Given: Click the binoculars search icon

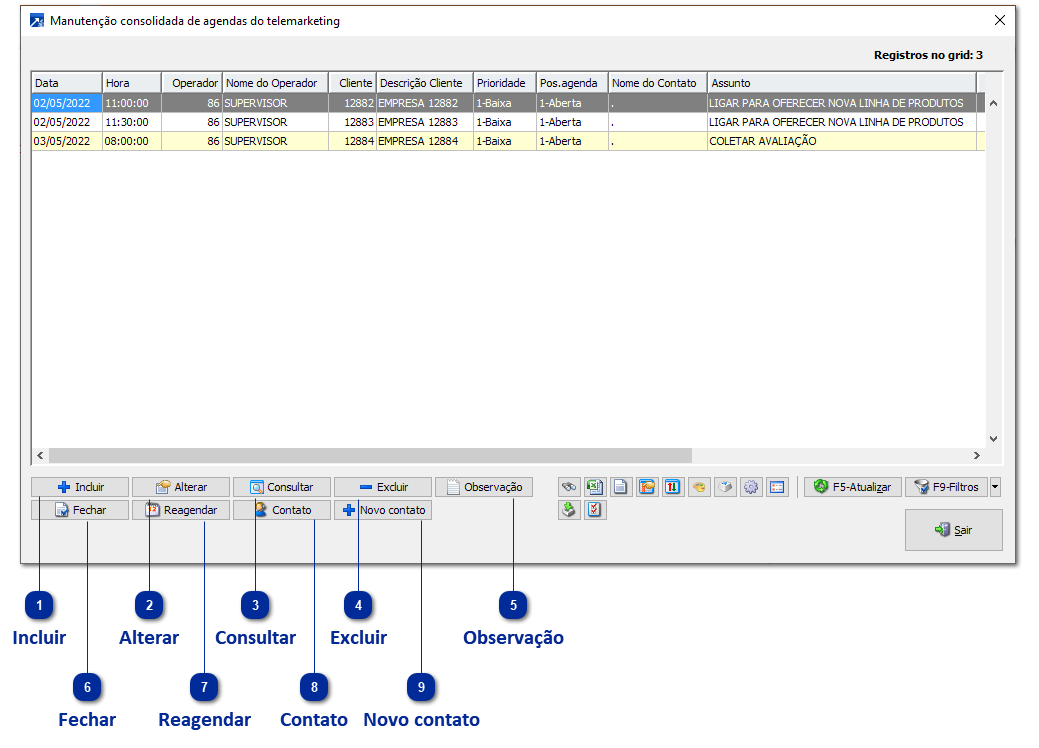Looking at the screenshot, I should (569, 487).
